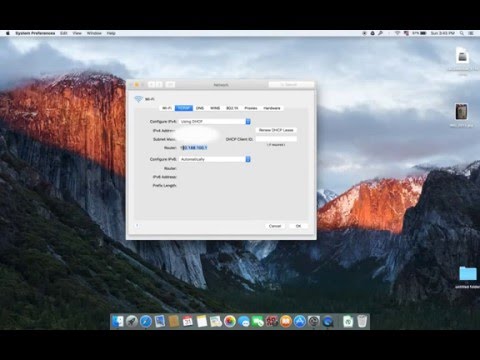The image size is (480, 360).
Task: Open Configure IPv4 dropdown
Action: (x=215, y=122)
